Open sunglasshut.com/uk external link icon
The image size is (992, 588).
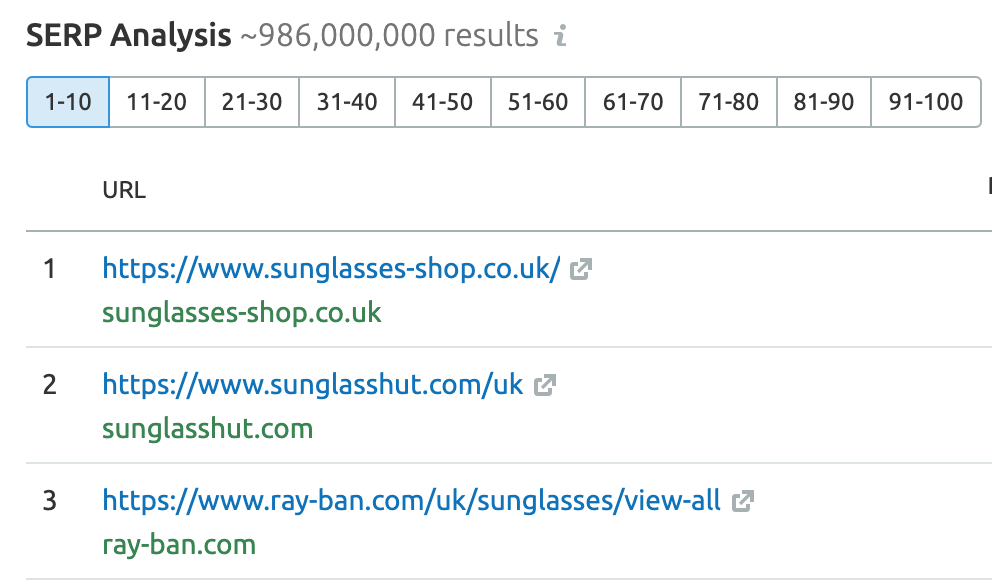(545, 385)
